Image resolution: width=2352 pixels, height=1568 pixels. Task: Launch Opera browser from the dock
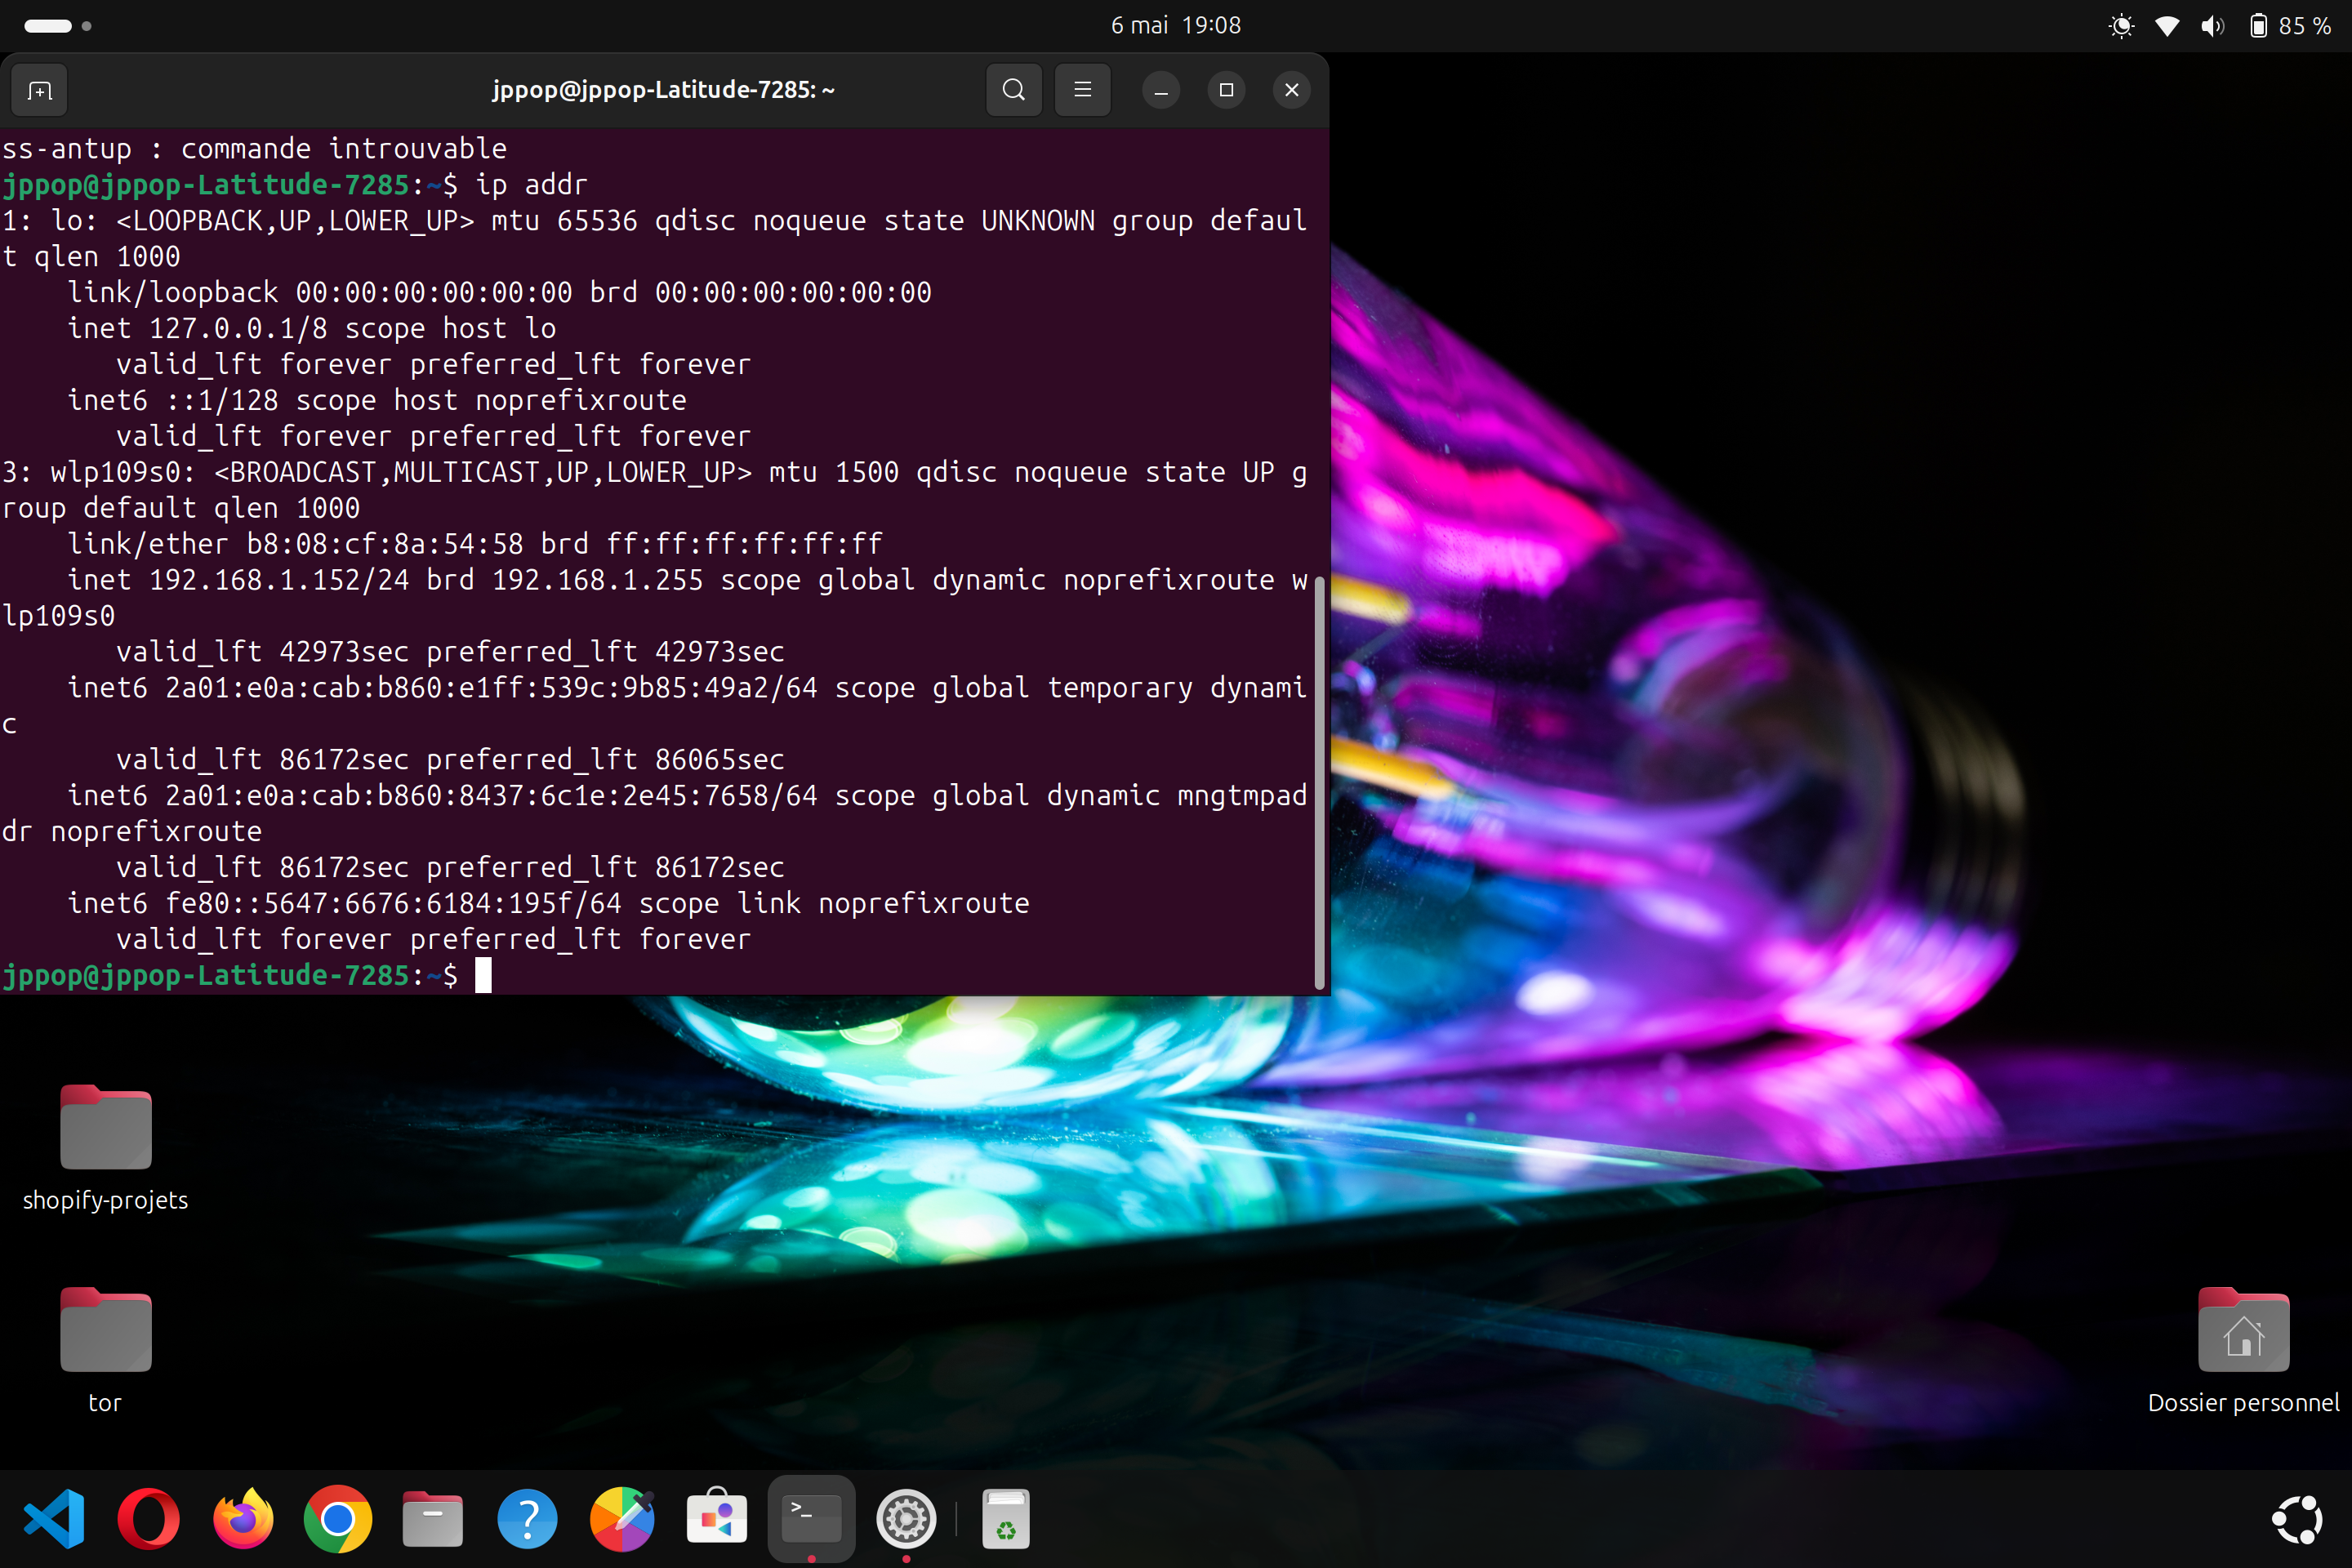[x=148, y=1519]
